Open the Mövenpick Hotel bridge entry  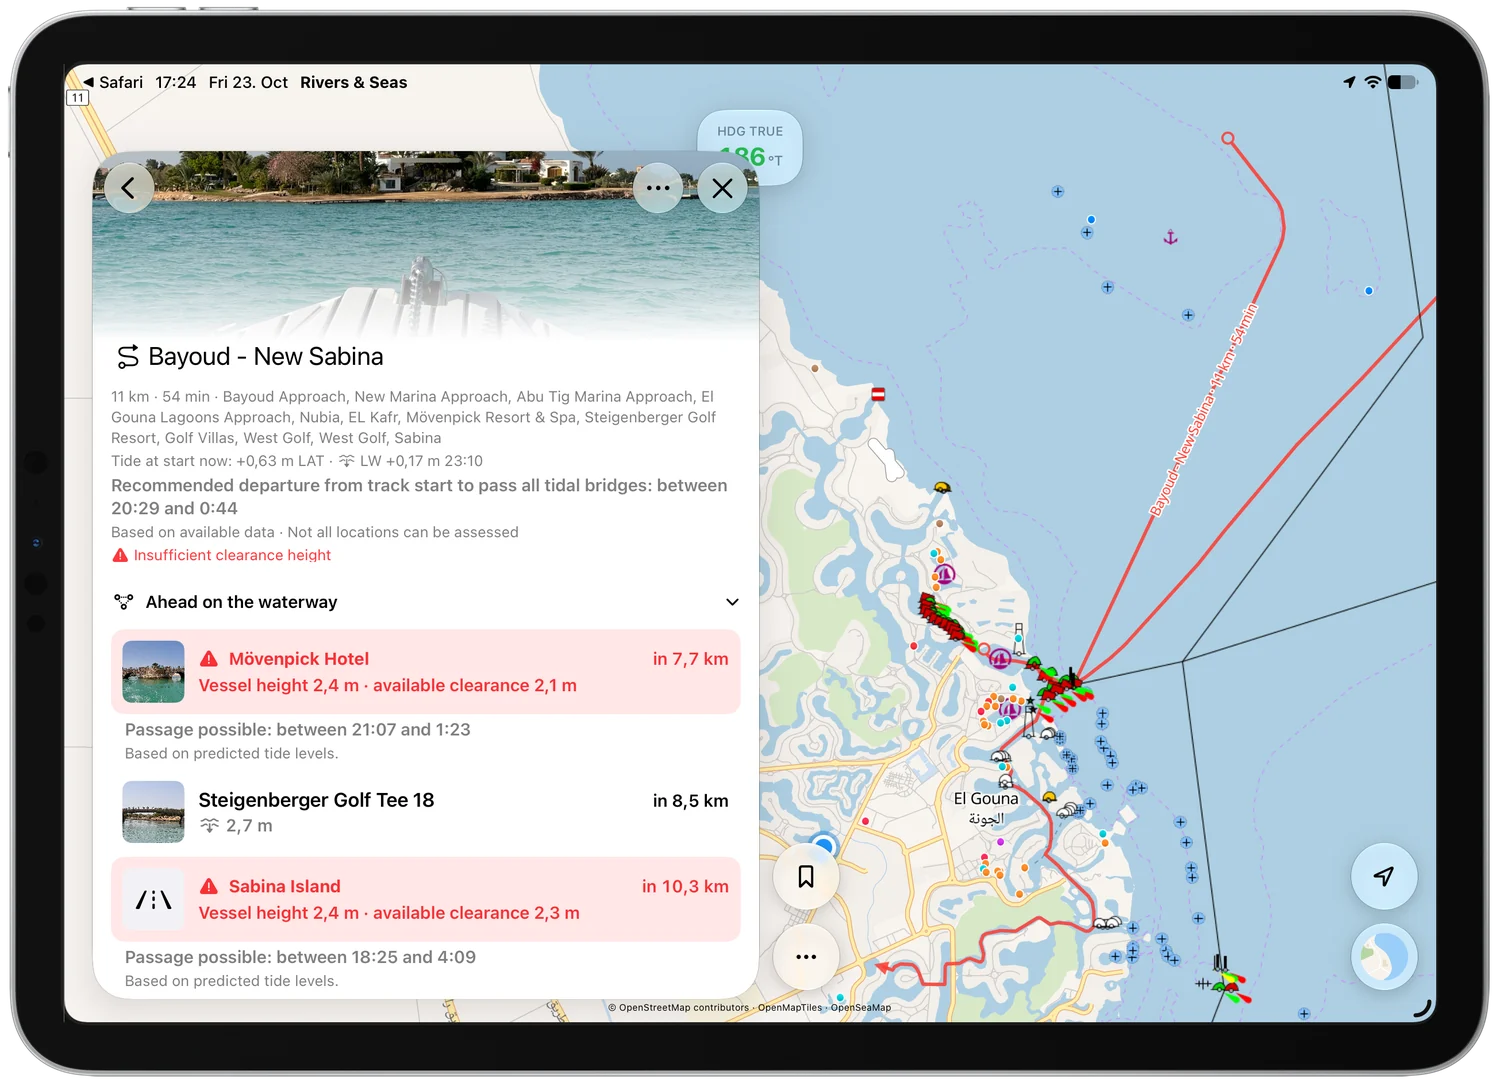426,672
